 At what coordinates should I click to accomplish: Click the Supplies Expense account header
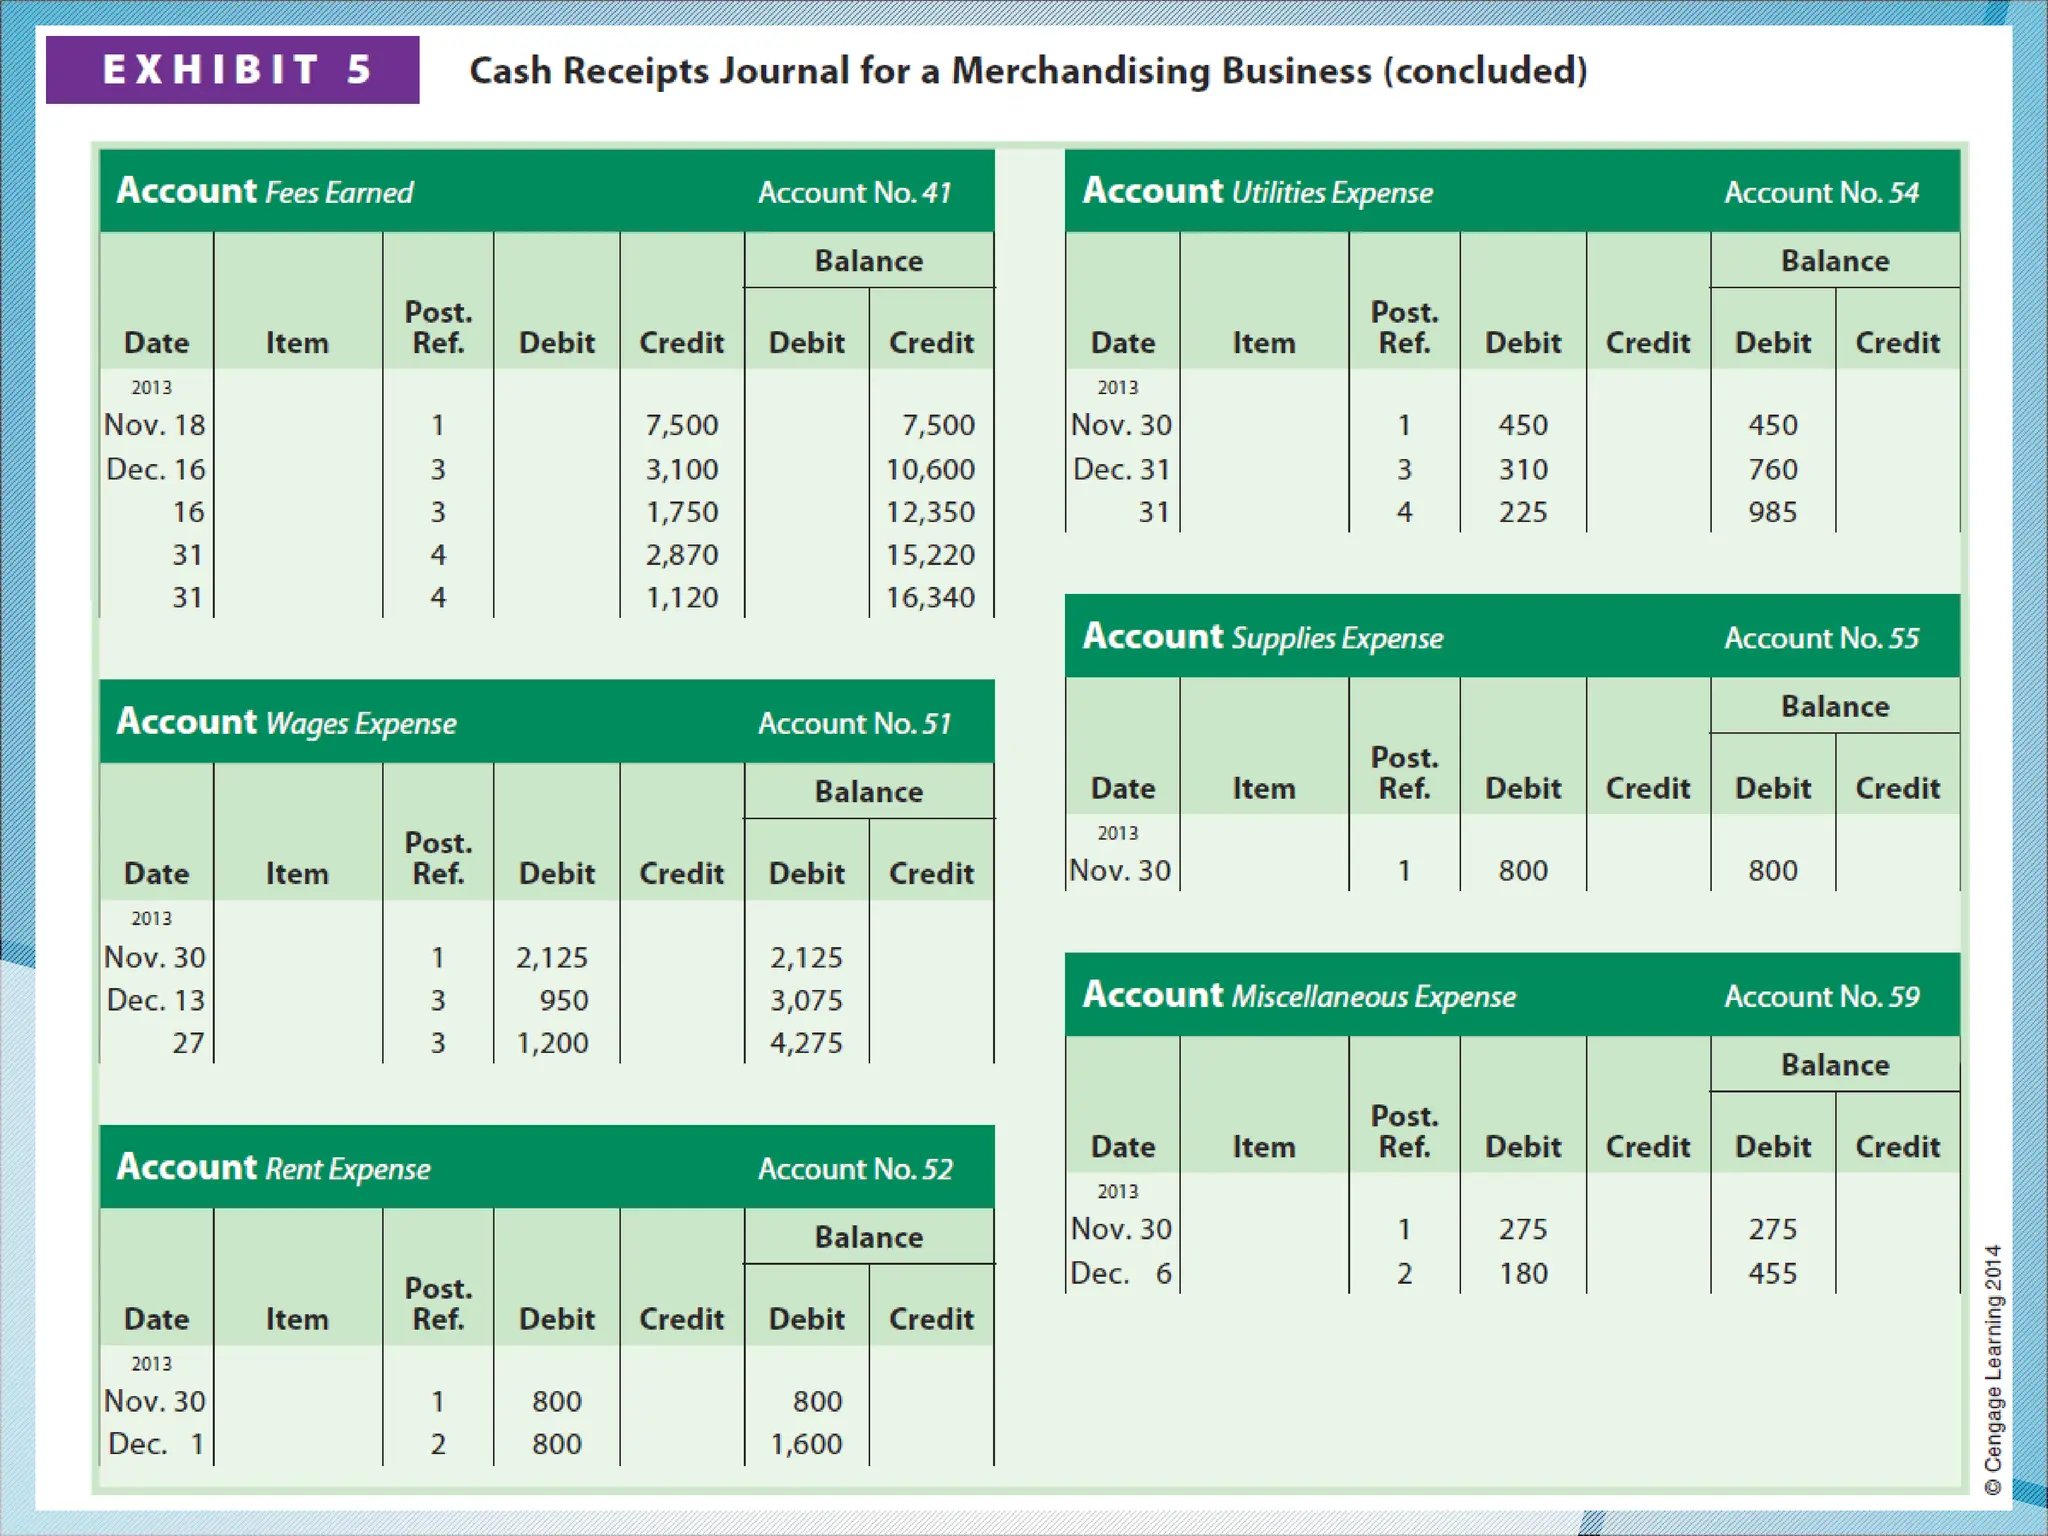1263,637
